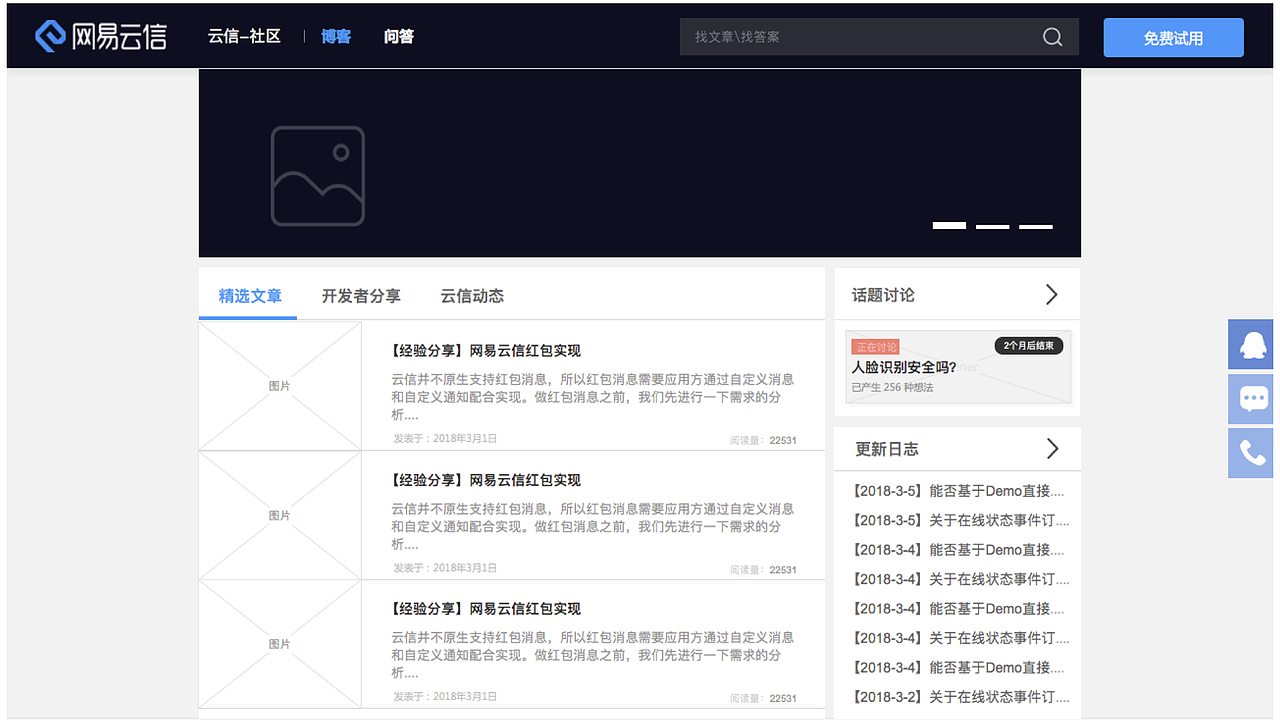
Task: Open the QQ penguin contact icon
Action: click(x=1251, y=345)
